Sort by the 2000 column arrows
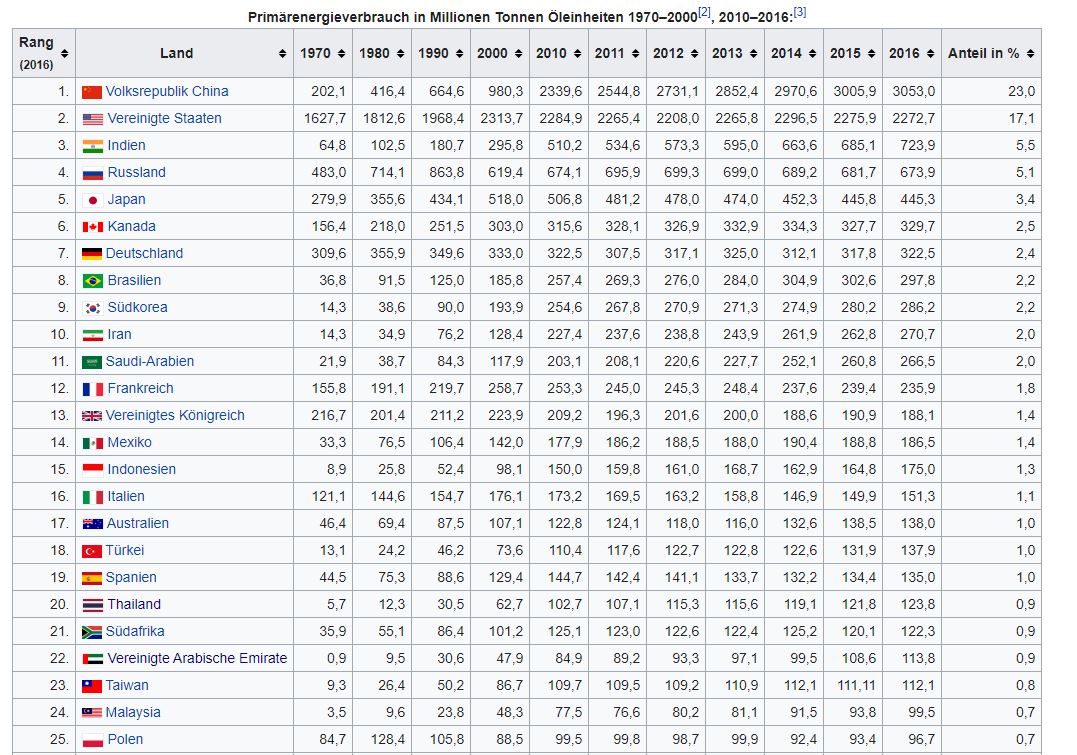This screenshot has height=755, width=1077. (519, 54)
